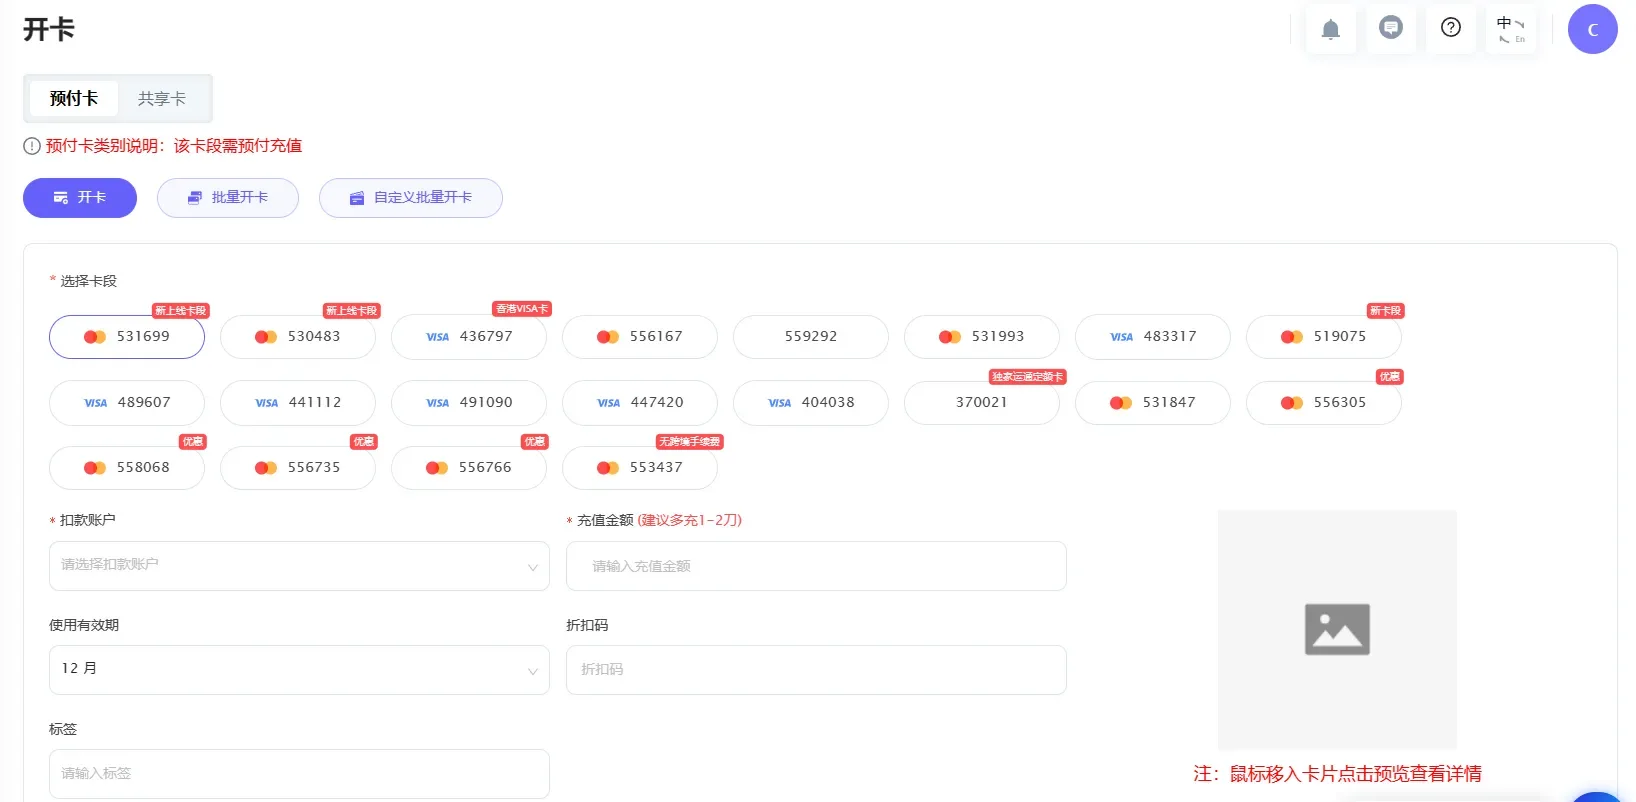Viewport: 1636px width, 802px height.
Task: Switch to the 预付卡 tab
Action: (x=73, y=98)
